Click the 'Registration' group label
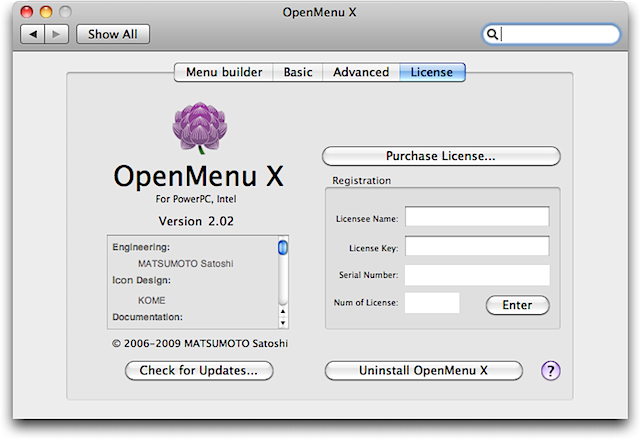640x440 pixels. tap(362, 180)
